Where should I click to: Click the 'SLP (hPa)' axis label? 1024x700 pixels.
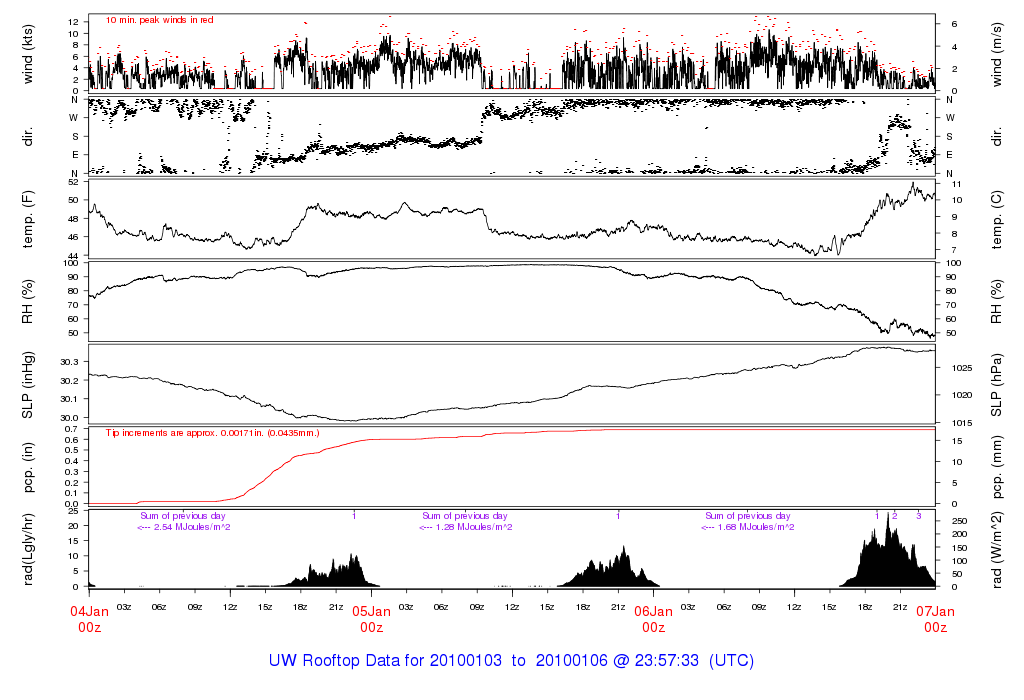[x=997, y=385]
